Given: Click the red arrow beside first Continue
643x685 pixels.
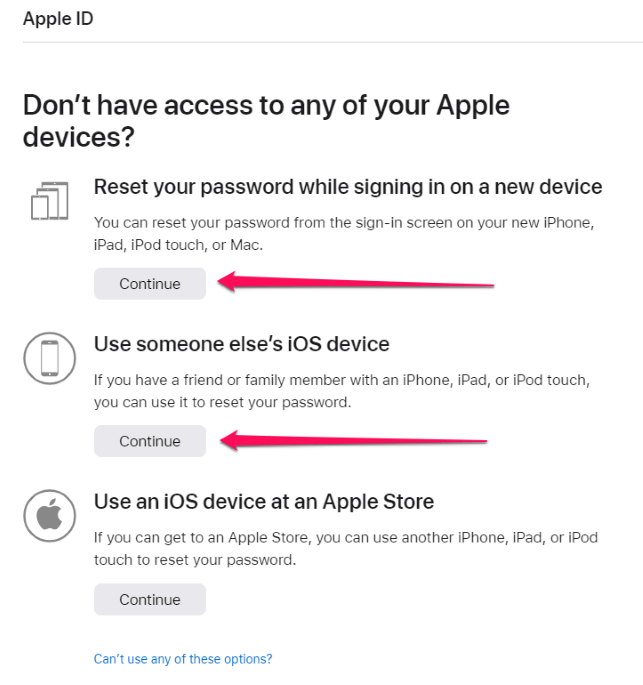Looking at the screenshot, I should [356, 282].
